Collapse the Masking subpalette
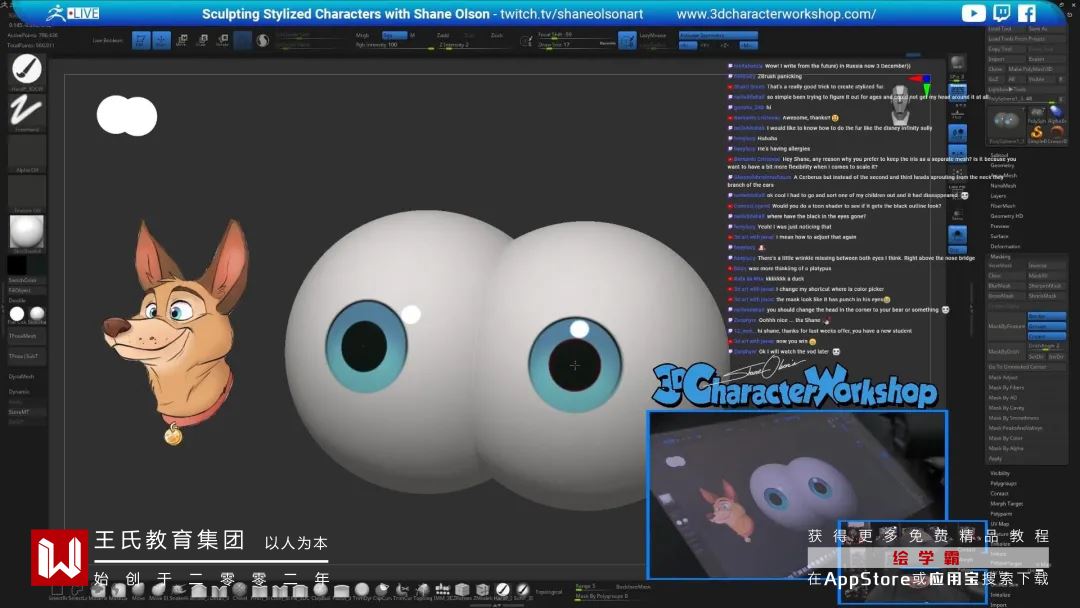 click(1000, 257)
